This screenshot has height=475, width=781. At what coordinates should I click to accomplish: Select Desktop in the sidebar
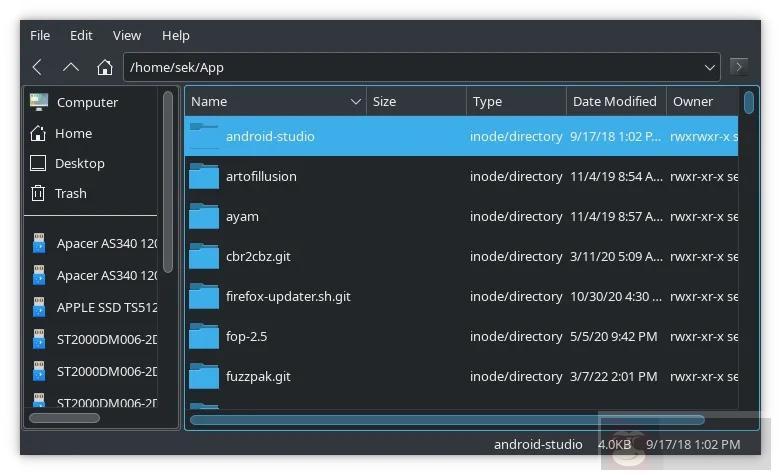point(80,163)
